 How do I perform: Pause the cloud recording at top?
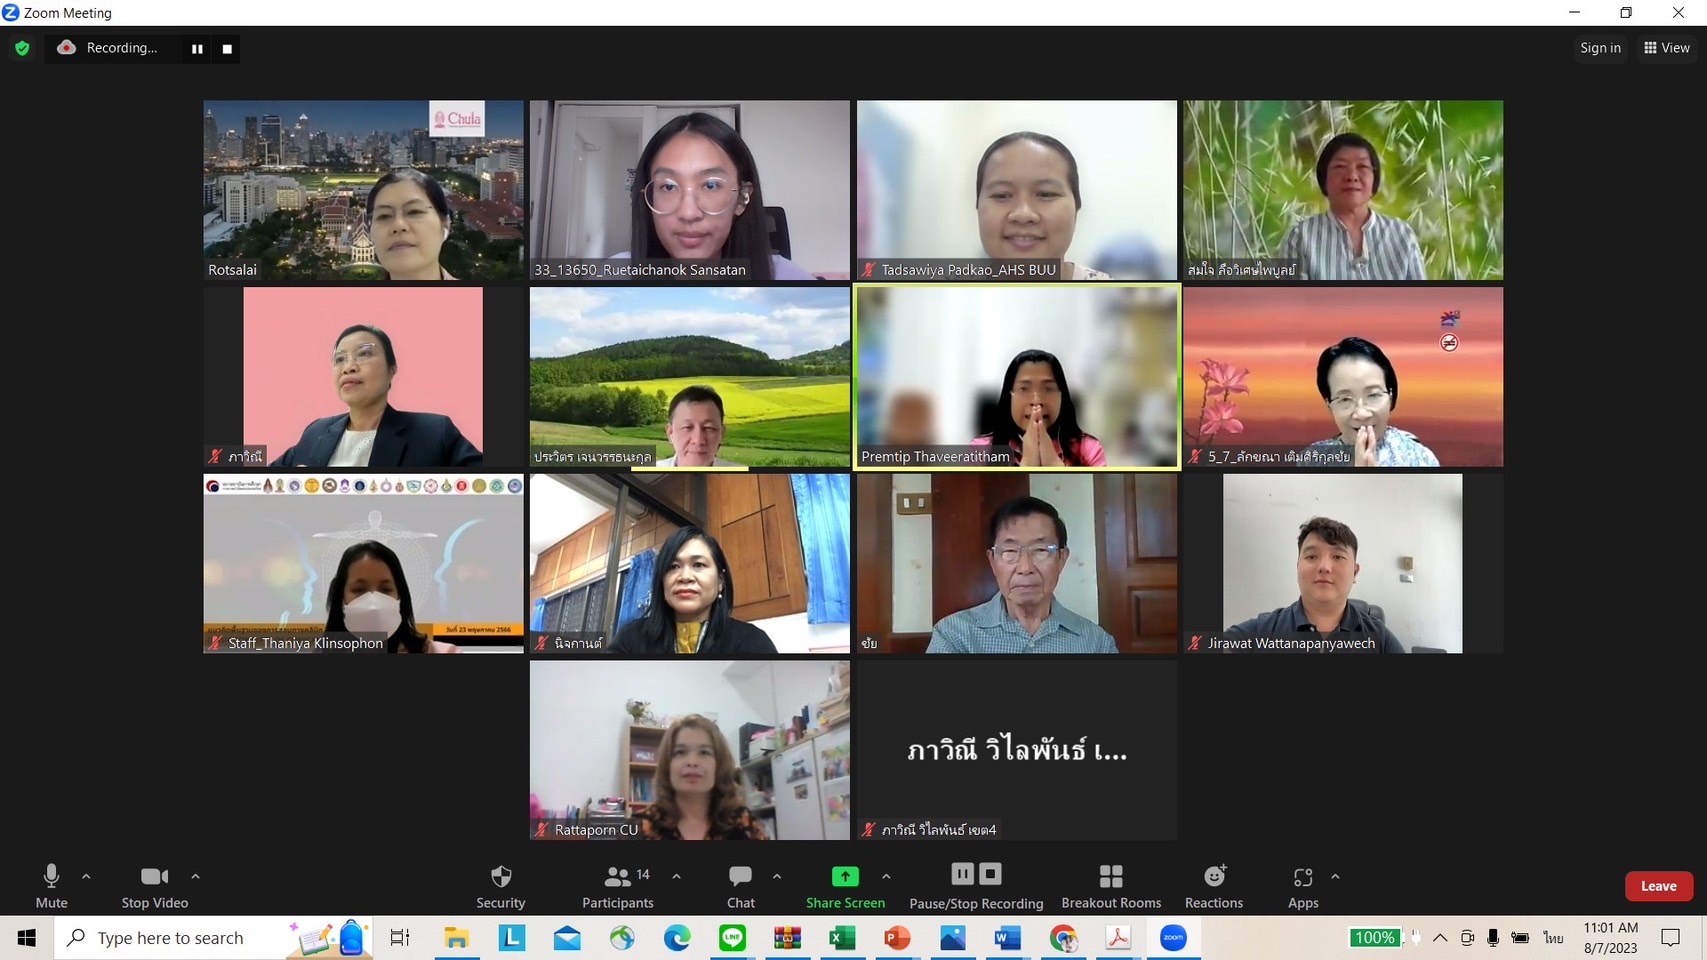(x=197, y=48)
